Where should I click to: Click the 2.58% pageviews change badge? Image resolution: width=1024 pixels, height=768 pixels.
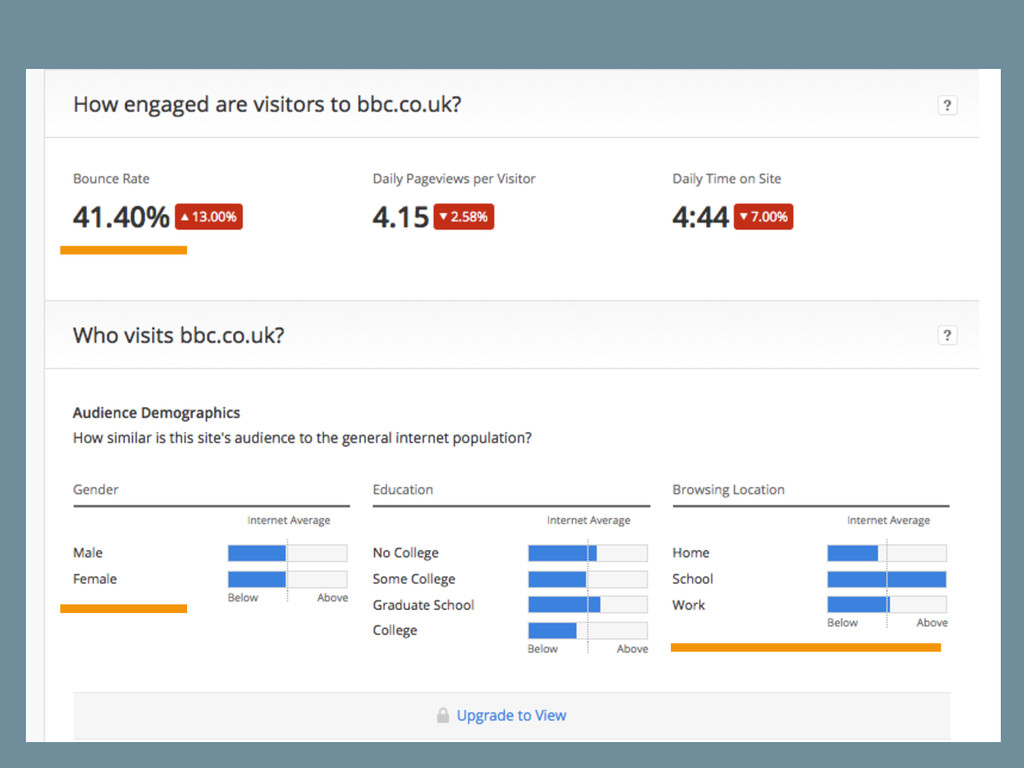[464, 217]
